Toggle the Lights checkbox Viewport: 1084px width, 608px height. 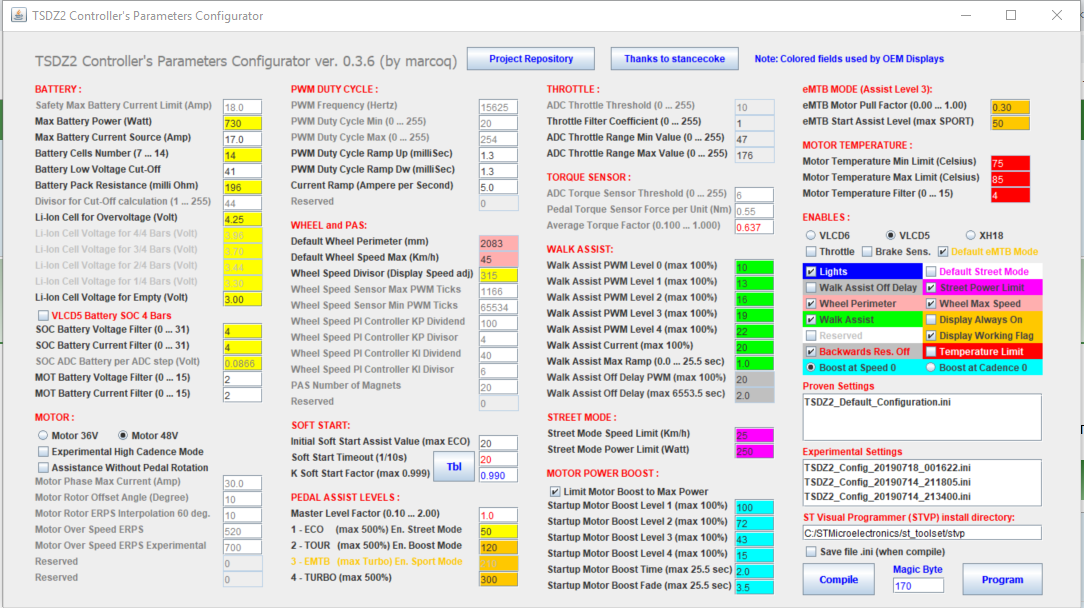811,272
